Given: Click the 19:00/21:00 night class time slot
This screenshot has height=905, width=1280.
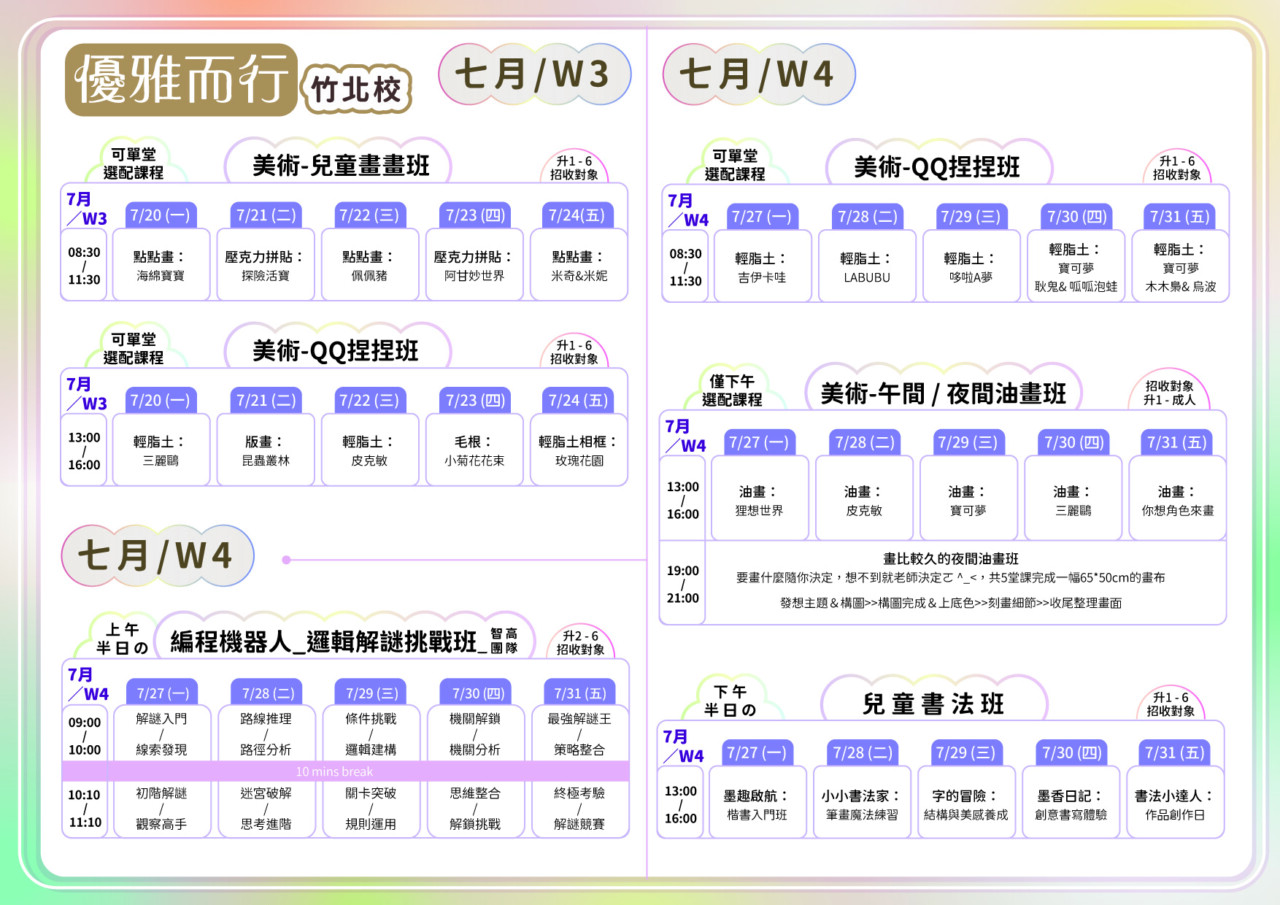Looking at the screenshot, I should click(683, 584).
